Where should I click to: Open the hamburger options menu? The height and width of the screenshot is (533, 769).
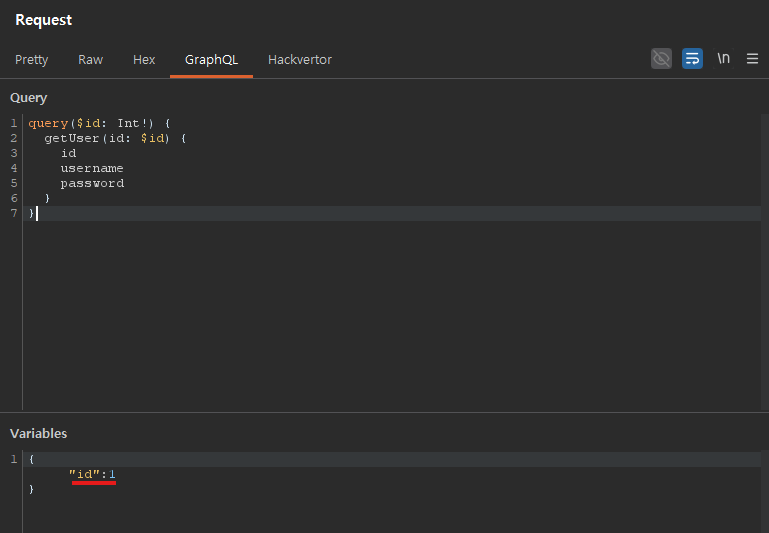coord(752,59)
